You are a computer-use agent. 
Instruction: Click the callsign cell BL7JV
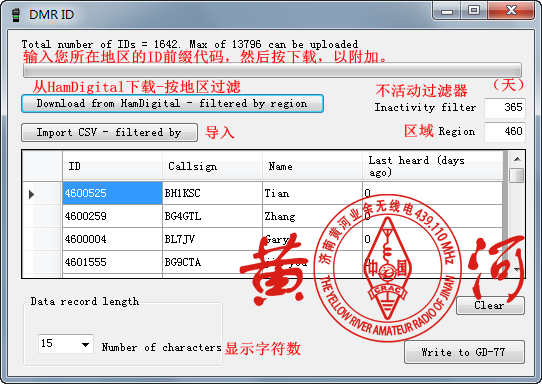click(212, 239)
